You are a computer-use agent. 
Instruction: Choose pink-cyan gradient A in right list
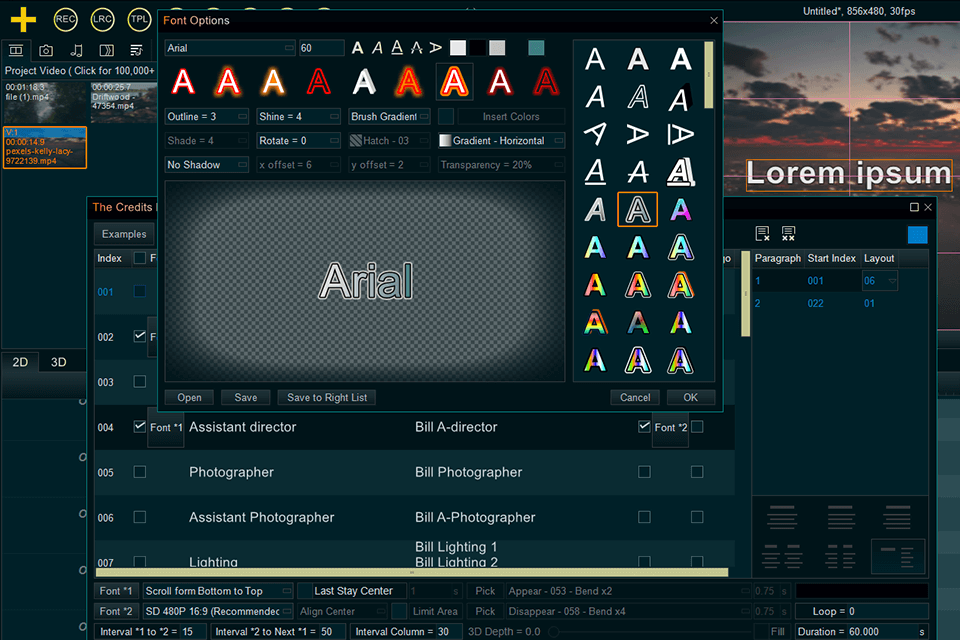[x=680, y=209]
